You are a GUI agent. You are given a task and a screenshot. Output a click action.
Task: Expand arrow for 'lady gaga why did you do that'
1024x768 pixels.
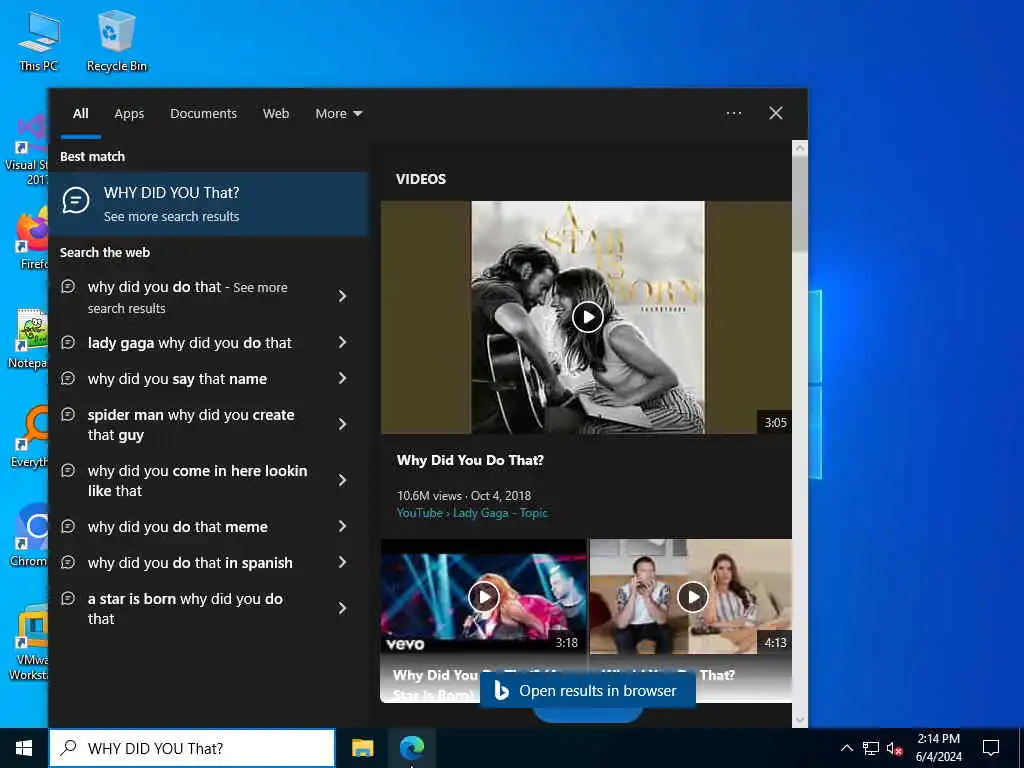pyautogui.click(x=342, y=342)
